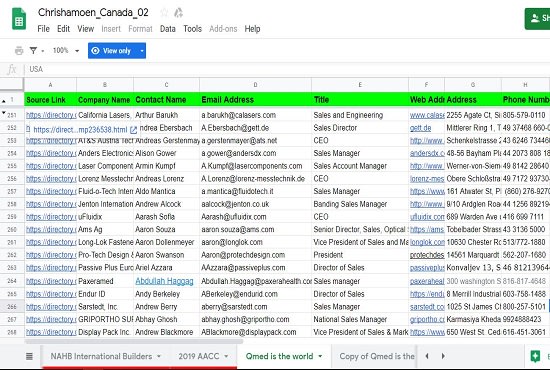Click the Company Name header cell
This screenshot has height=370, width=550.
tap(105, 100)
